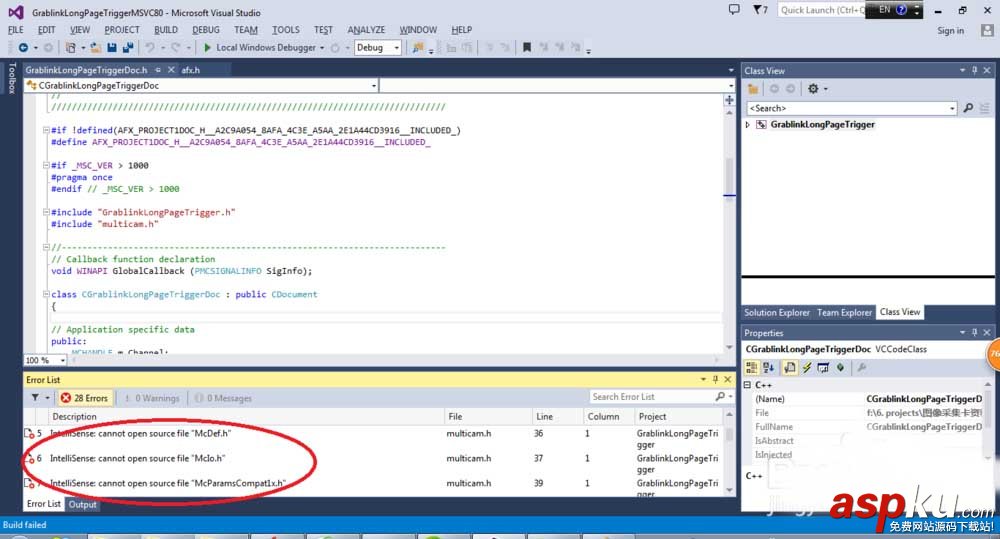The image size is (1000, 539).
Task: Click Sign in link
Action: [950, 31]
